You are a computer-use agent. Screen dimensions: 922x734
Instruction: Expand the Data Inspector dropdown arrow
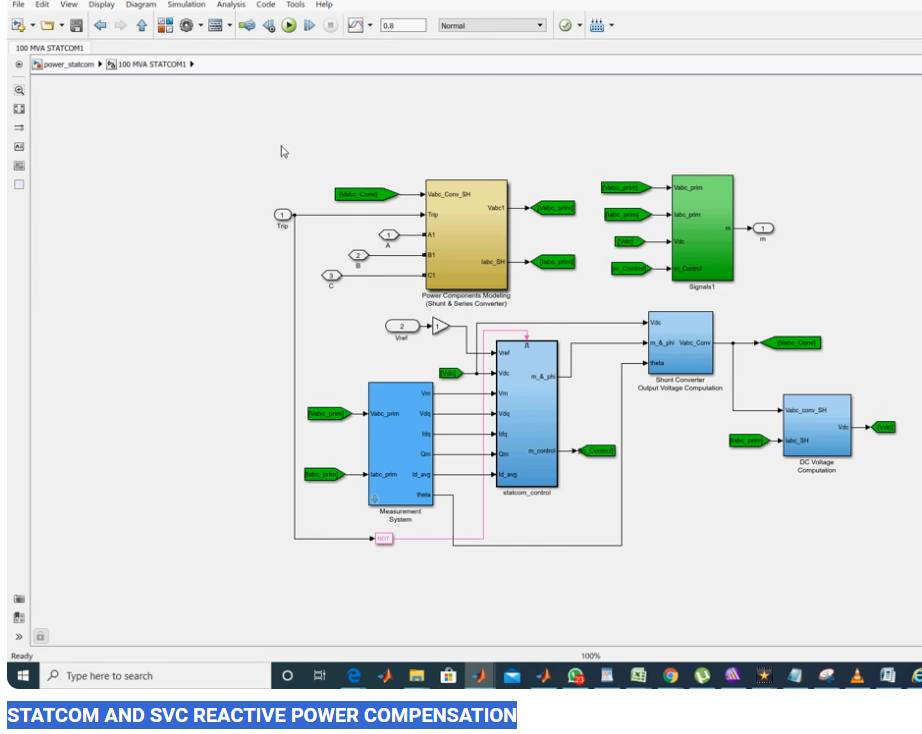click(x=370, y=25)
